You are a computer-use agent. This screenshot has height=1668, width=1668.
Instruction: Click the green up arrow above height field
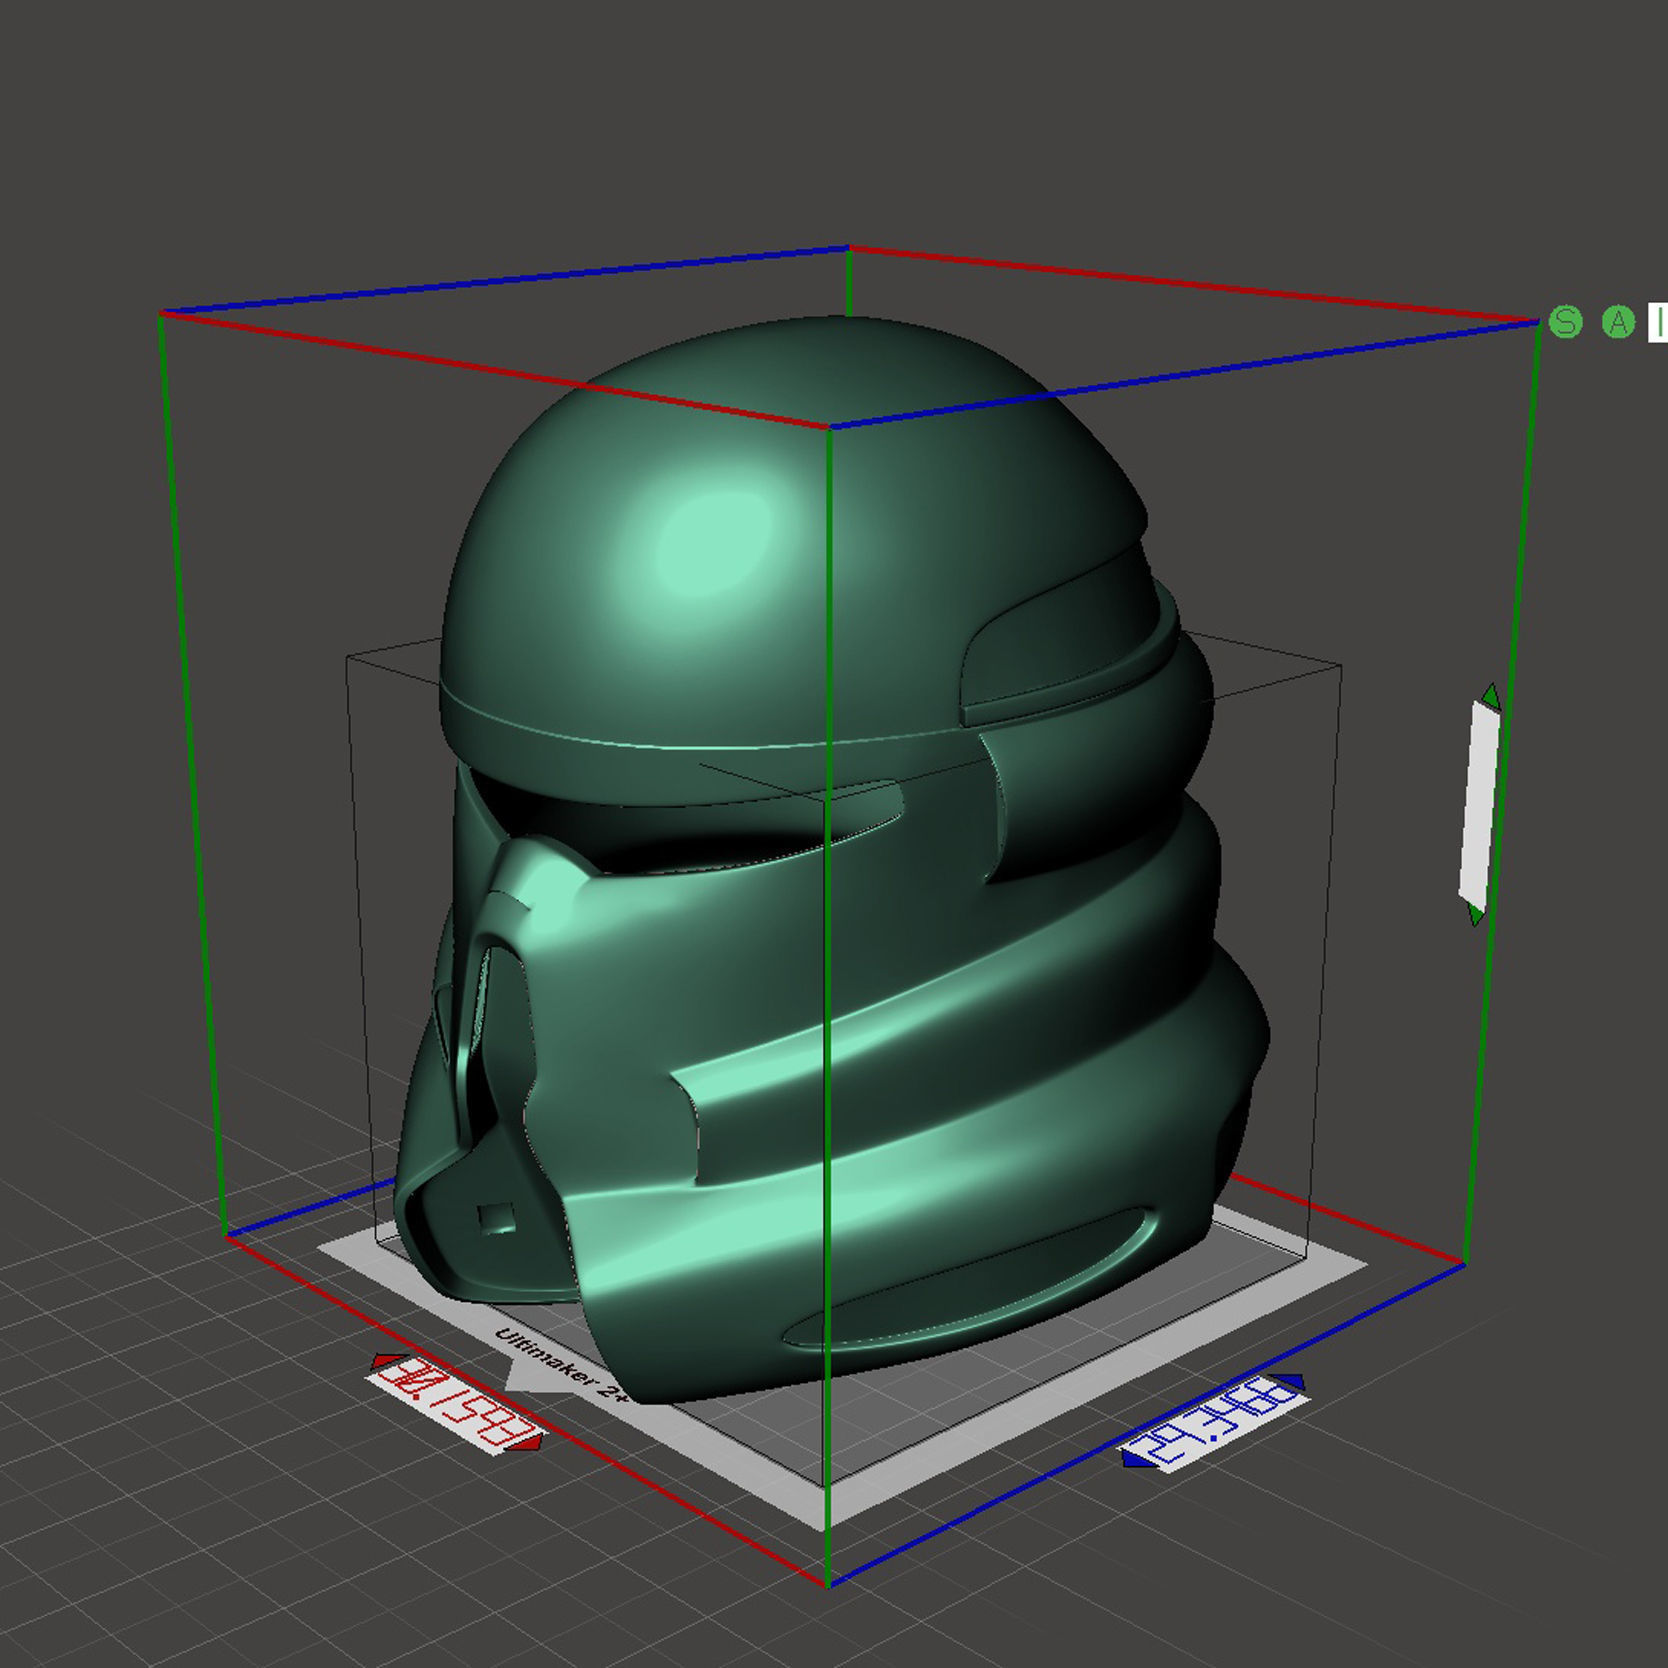click(x=1491, y=696)
